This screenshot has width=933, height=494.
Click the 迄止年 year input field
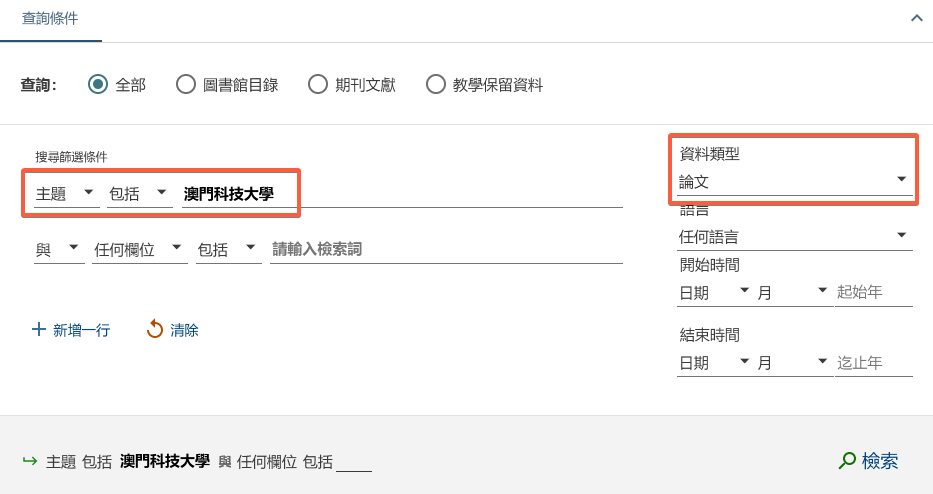point(873,362)
